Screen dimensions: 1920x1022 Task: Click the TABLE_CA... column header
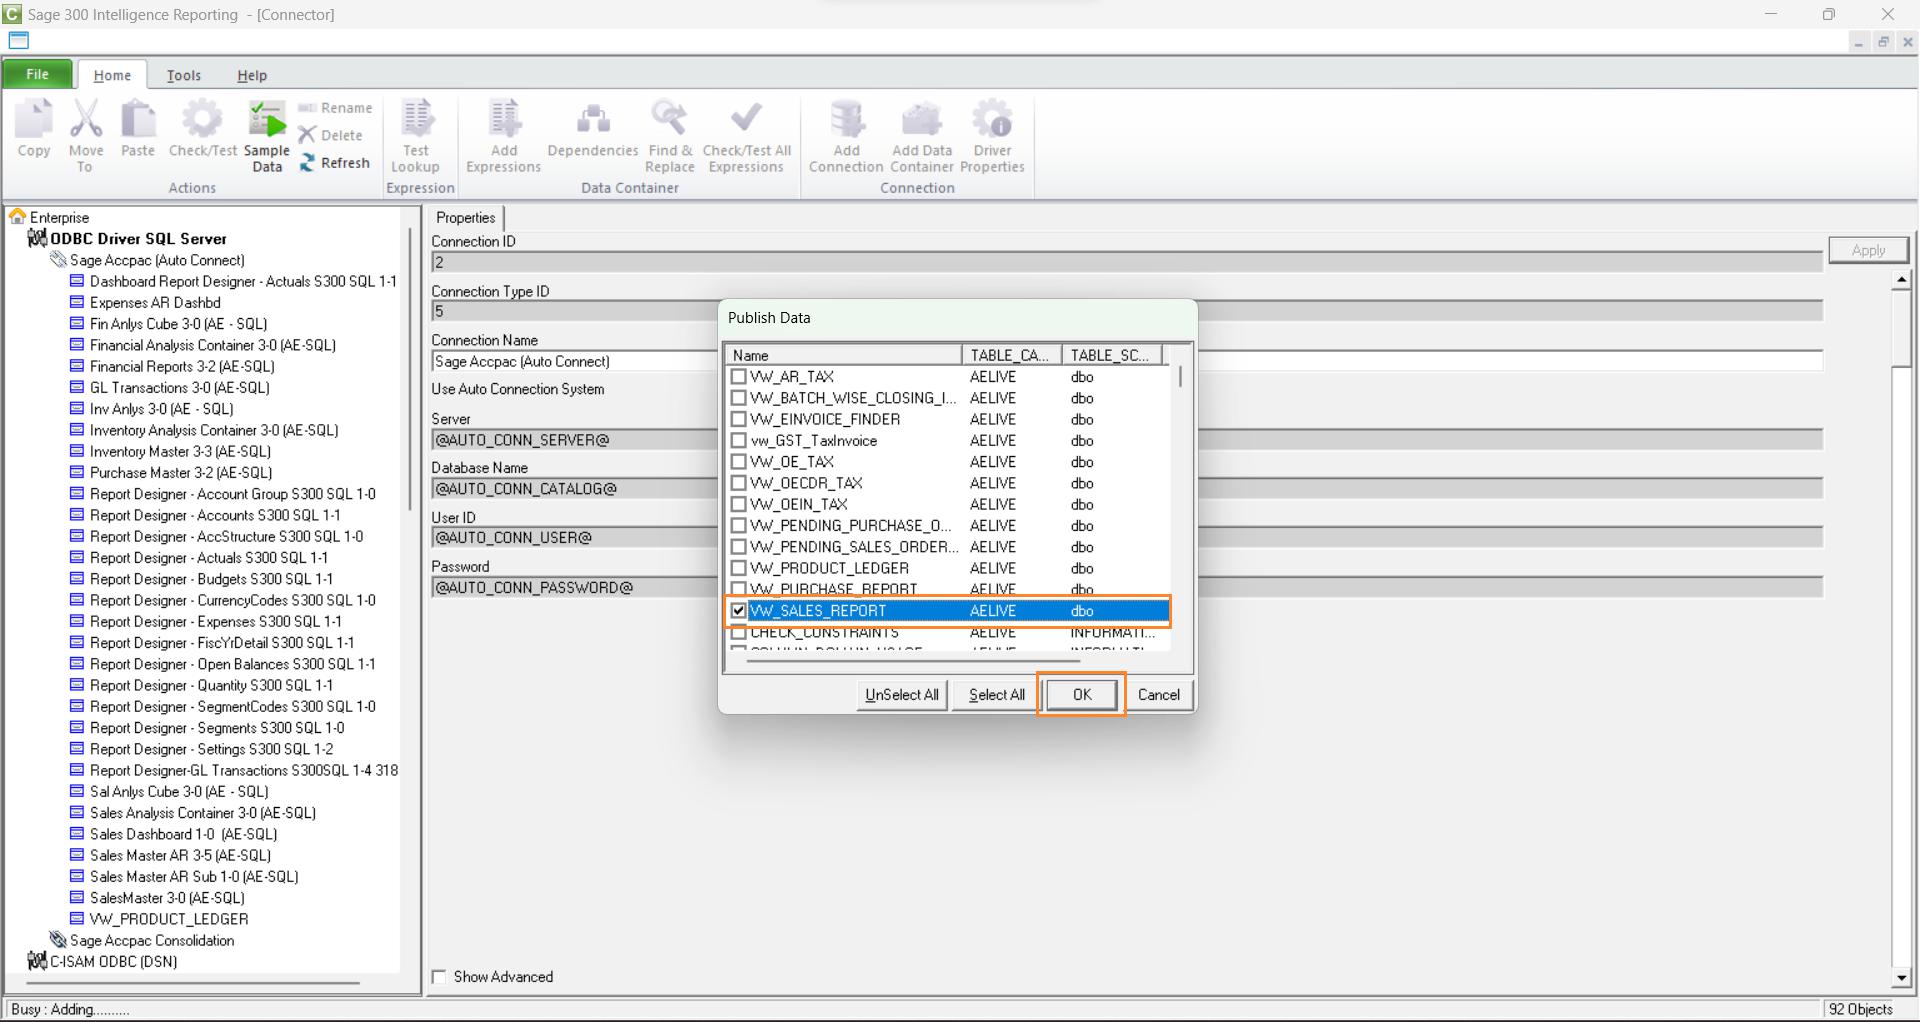1011,355
